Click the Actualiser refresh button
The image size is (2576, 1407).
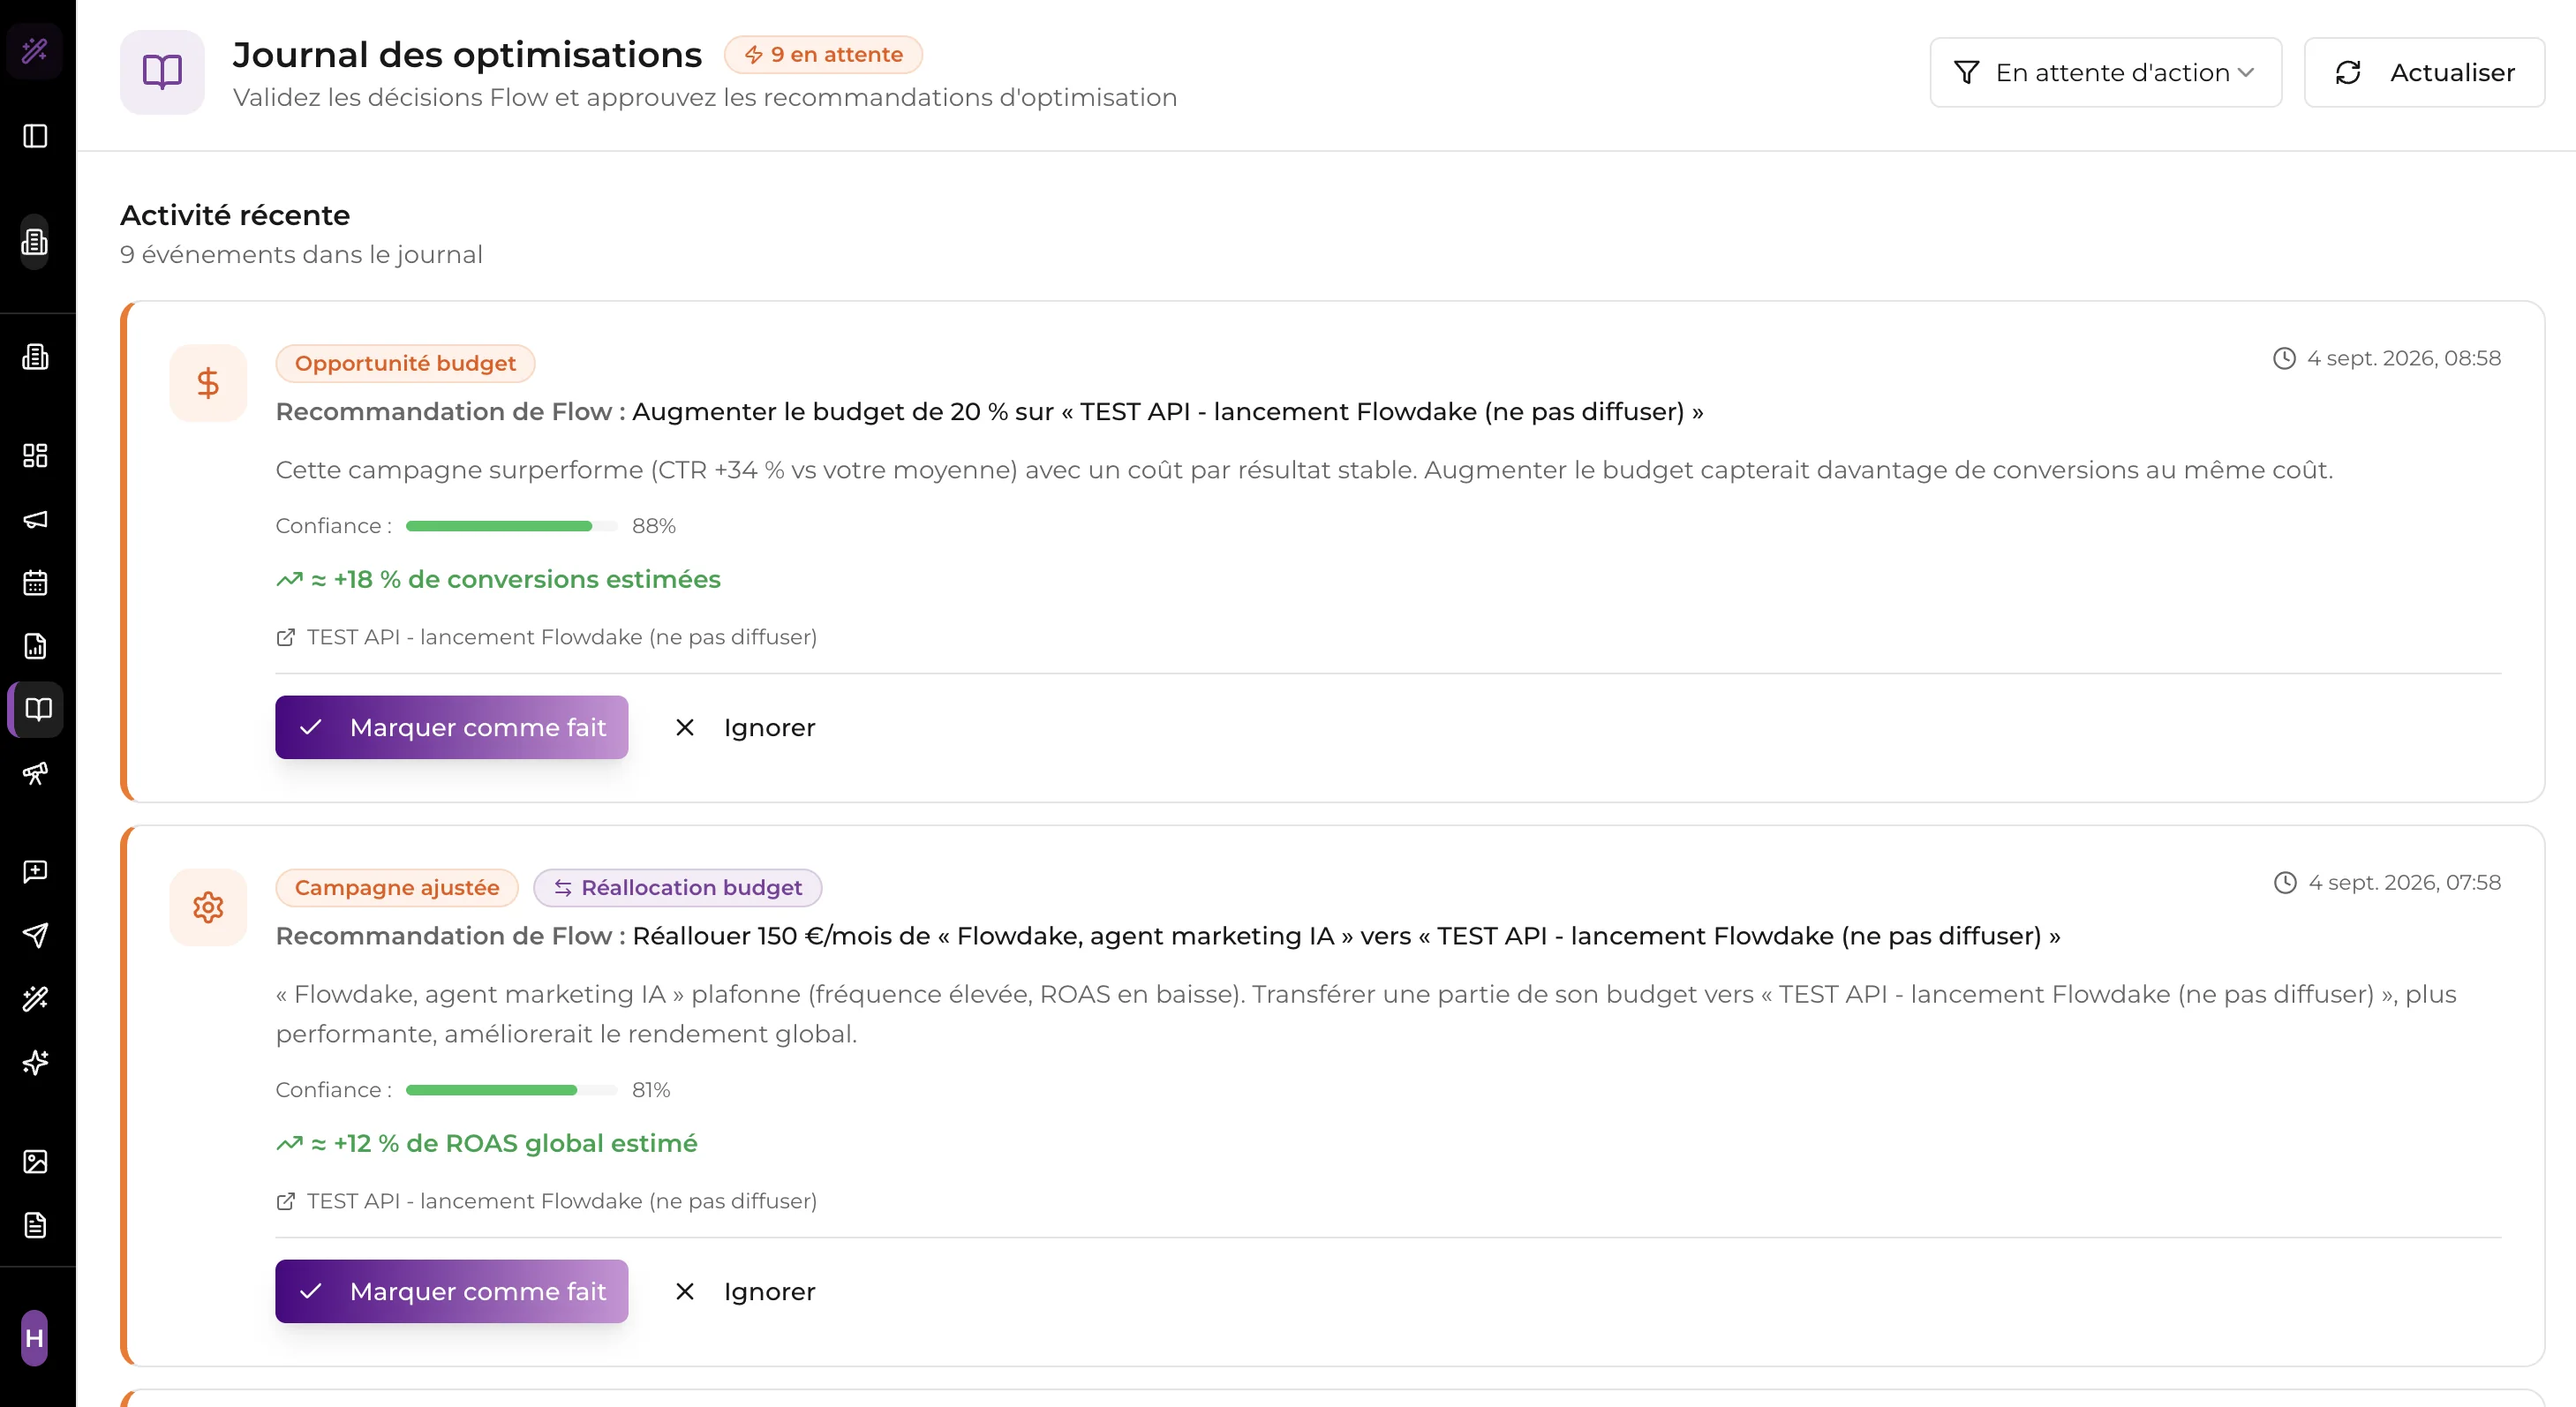tap(2424, 72)
